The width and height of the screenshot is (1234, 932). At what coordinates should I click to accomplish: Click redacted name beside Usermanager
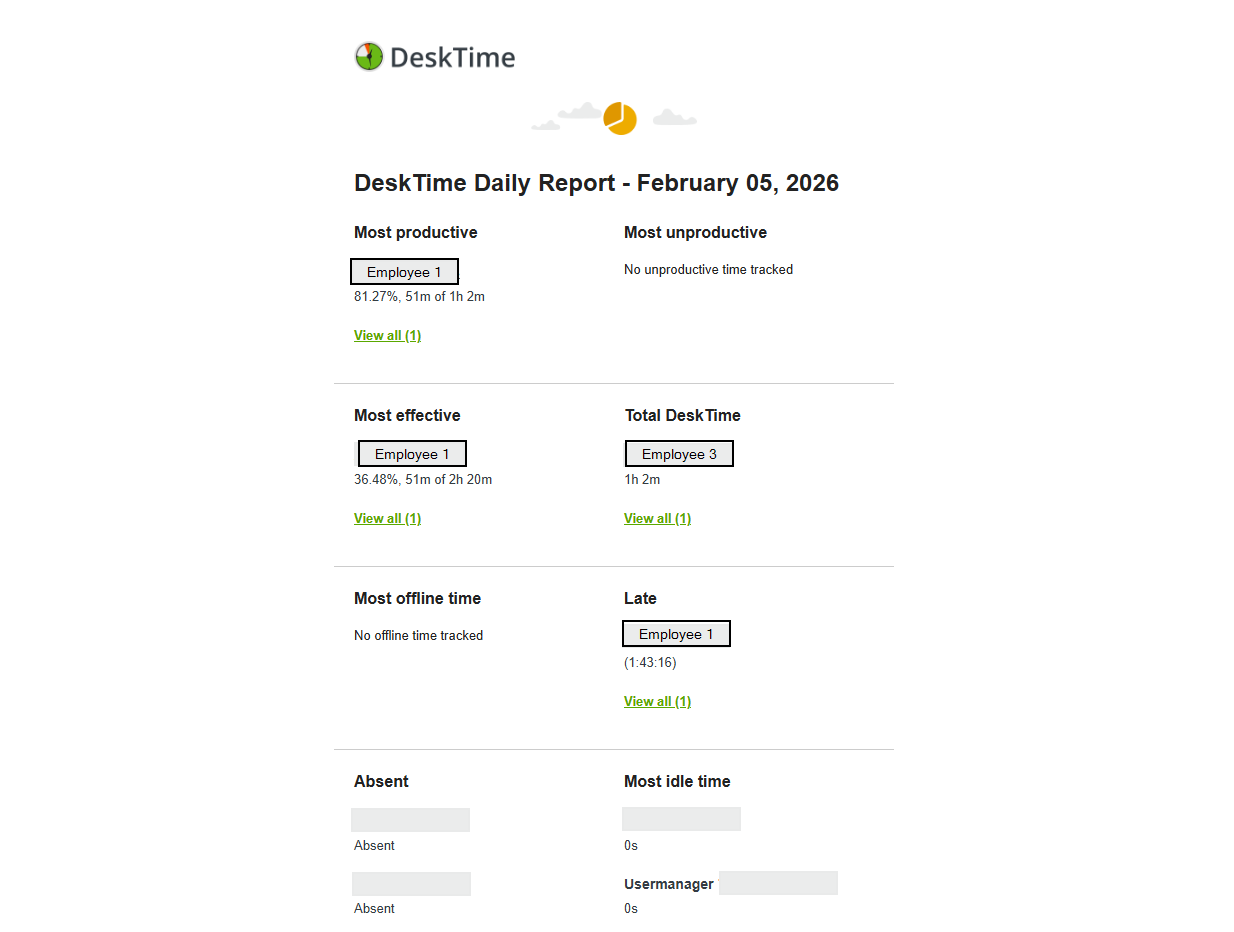click(x=778, y=883)
